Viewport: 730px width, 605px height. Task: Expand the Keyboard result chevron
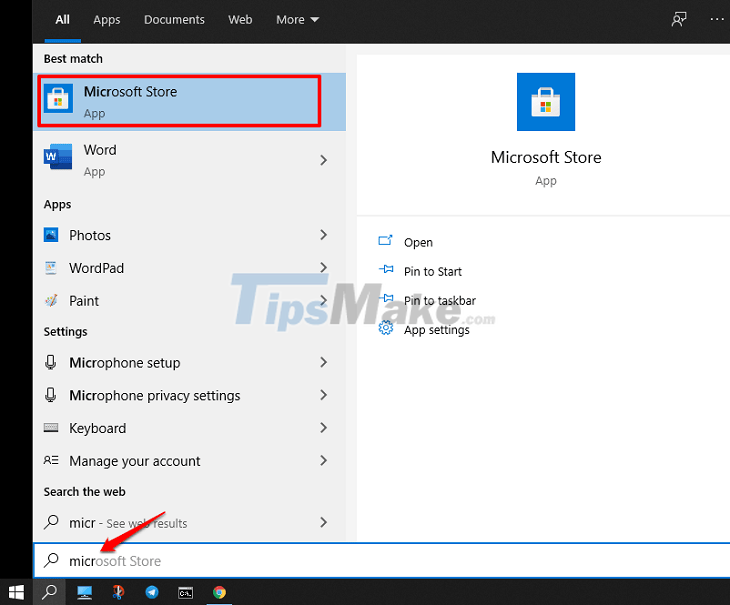(x=324, y=427)
